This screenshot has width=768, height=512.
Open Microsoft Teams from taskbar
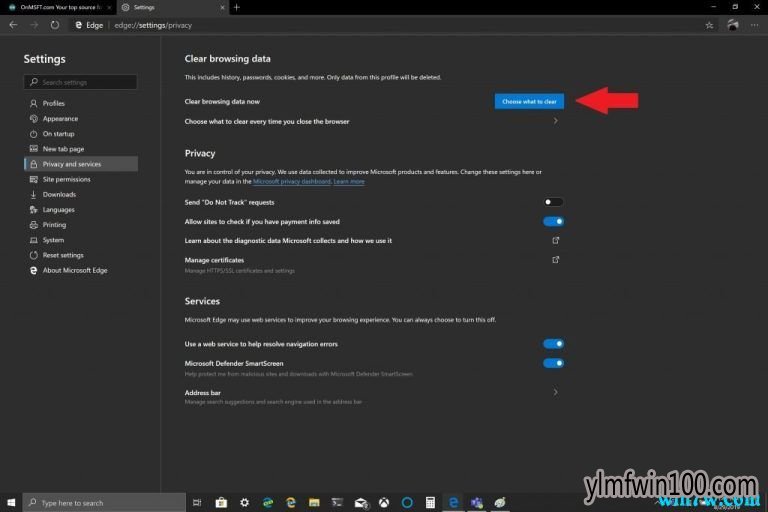click(477, 503)
